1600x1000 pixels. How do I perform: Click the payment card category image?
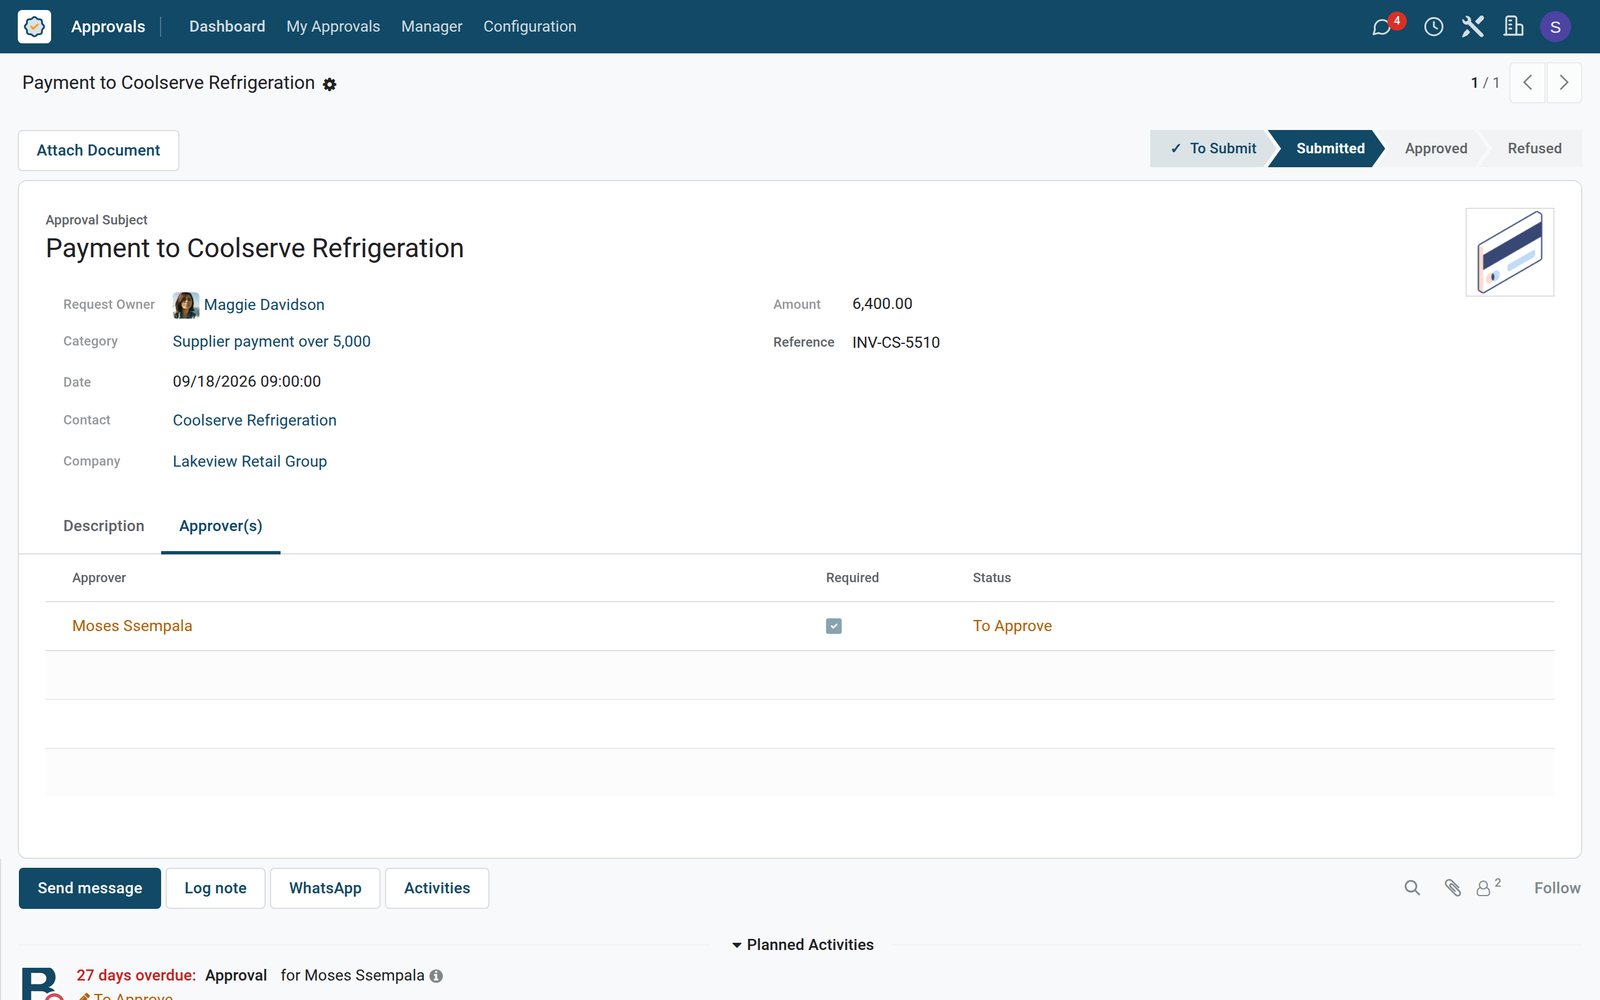coord(1510,252)
